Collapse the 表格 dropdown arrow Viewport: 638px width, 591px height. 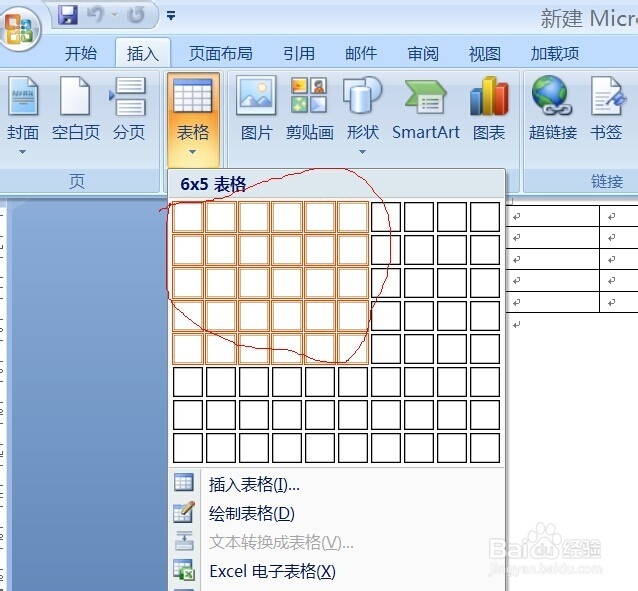click(x=192, y=152)
